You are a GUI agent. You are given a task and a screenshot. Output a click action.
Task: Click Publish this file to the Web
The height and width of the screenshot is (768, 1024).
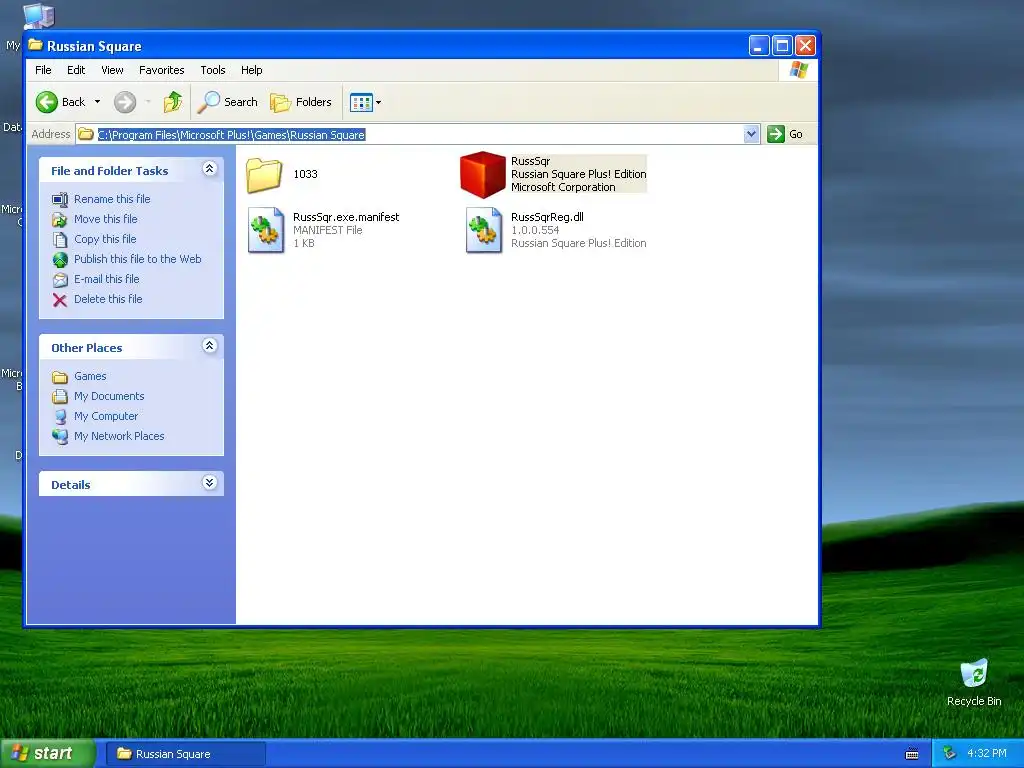coord(137,259)
